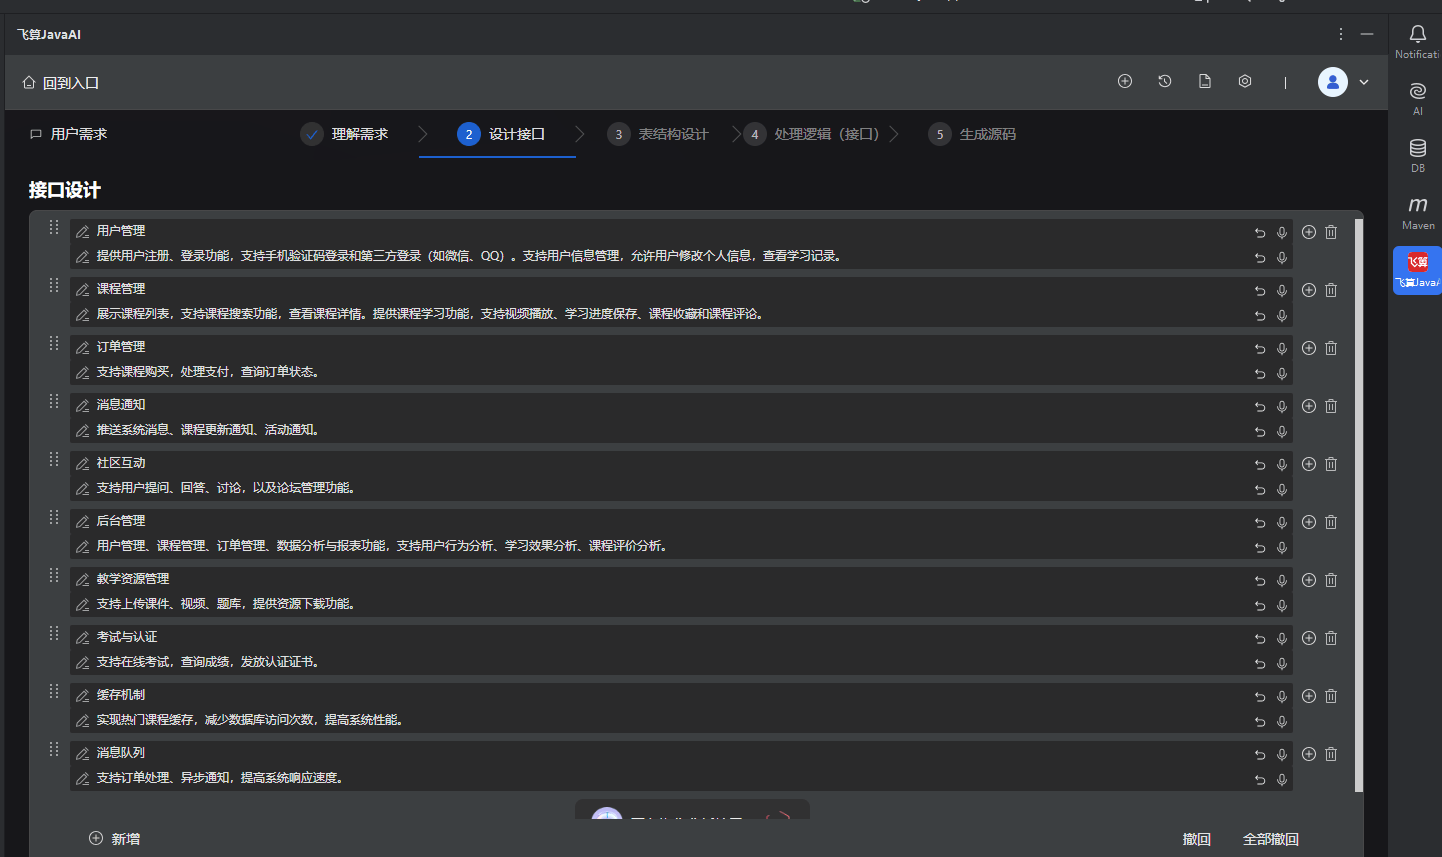This screenshot has width=1442, height=857.
Task: Add a row using the 课程管理 plus icon
Action: pos(1309,290)
